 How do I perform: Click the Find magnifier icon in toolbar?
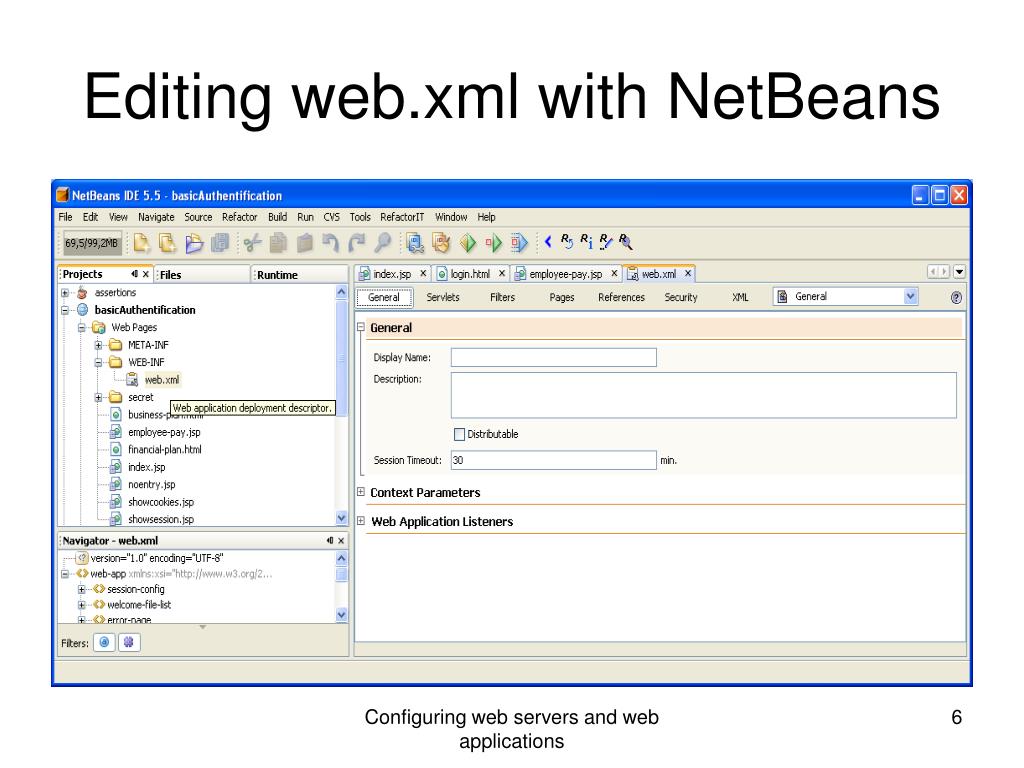pos(383,243)
